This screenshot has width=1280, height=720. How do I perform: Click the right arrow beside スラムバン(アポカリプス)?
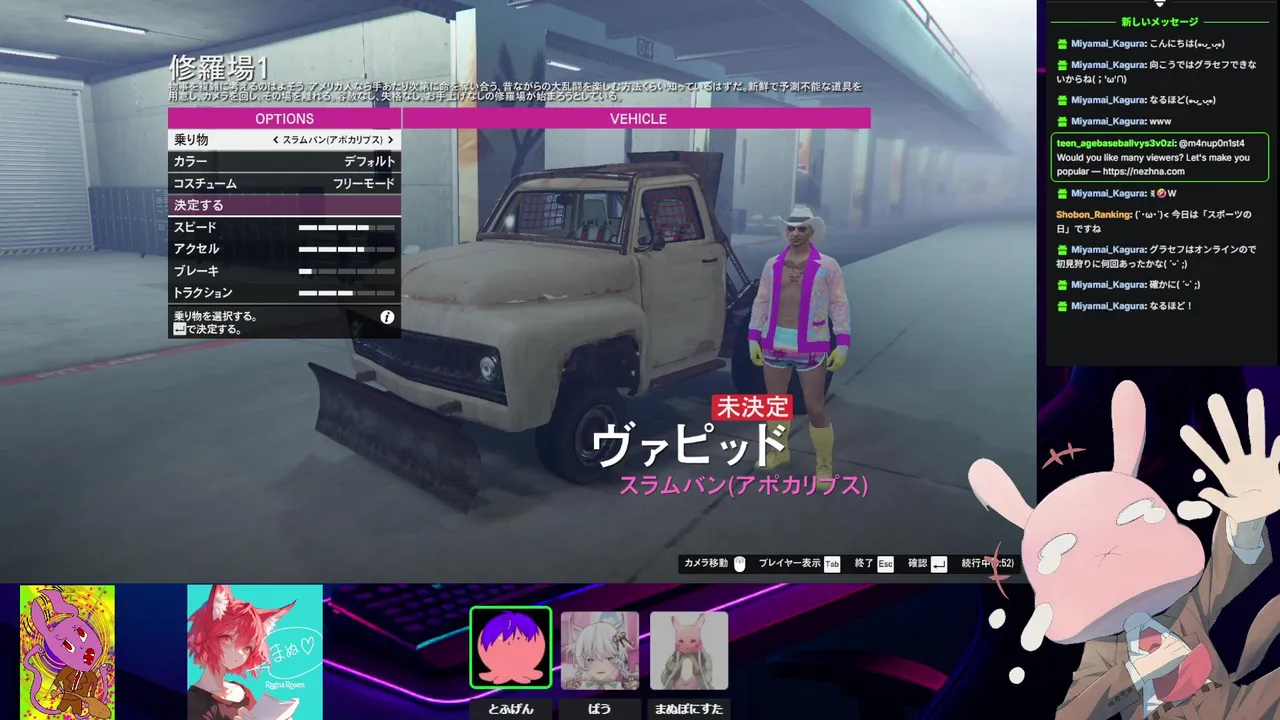(390, 140)
